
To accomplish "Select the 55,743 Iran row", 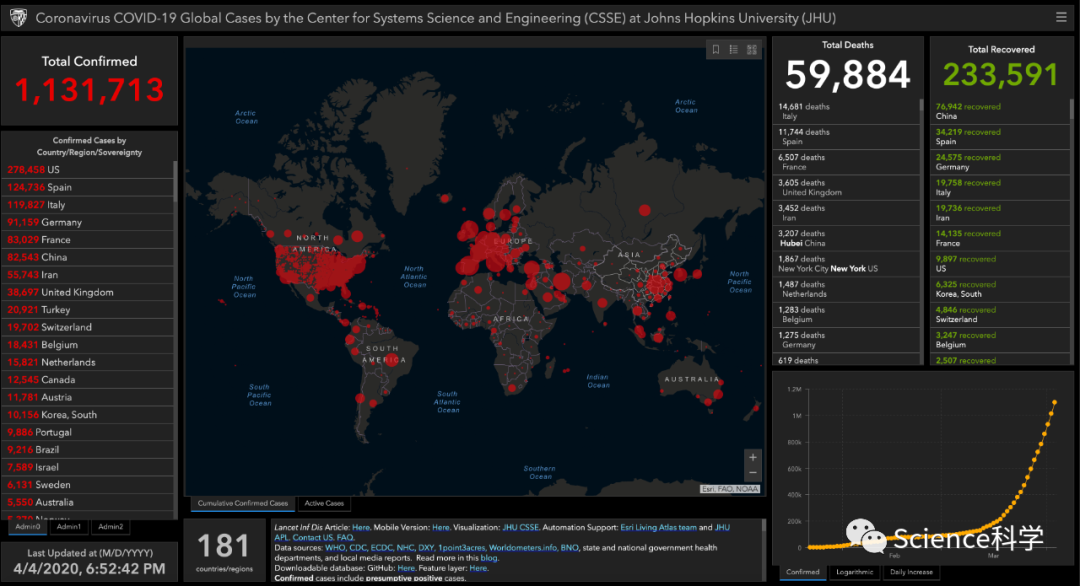I will pyautogui.click(x=87, y=275).
